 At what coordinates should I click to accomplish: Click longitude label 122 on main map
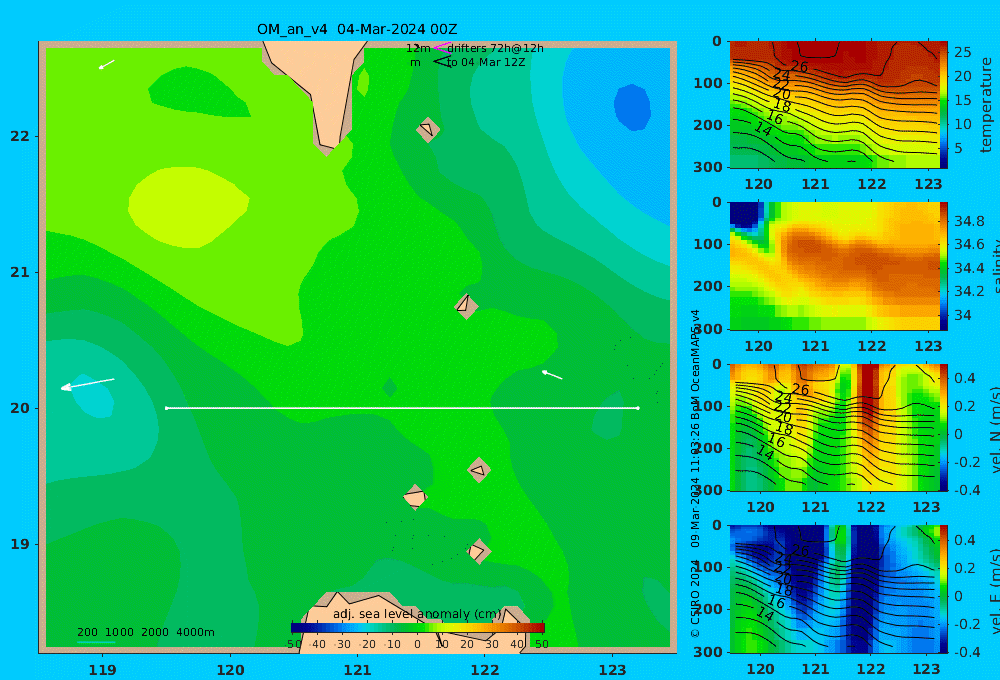click(x=485, y=670)
